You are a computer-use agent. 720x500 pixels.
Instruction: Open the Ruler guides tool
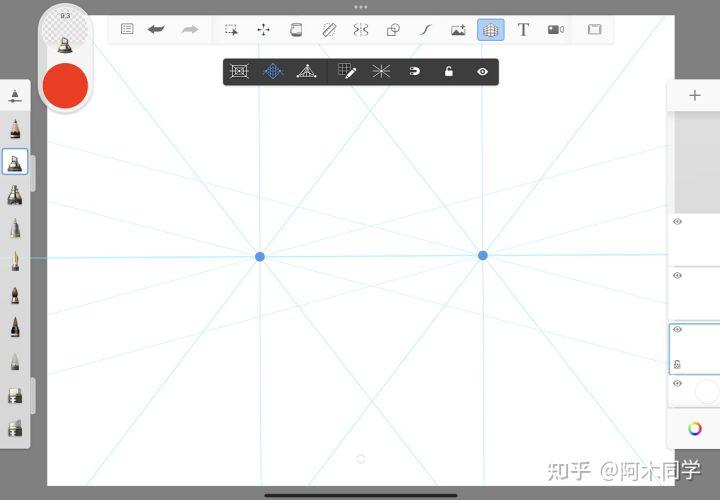[x=329, y=30]
